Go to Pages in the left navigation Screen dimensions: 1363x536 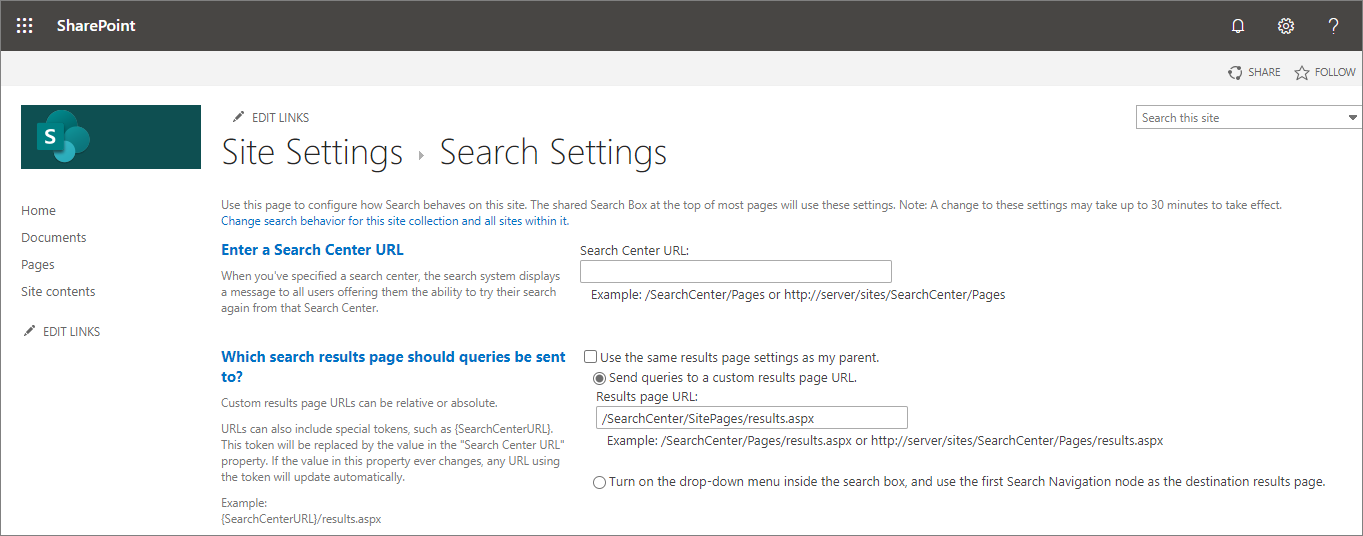[38, 265]
